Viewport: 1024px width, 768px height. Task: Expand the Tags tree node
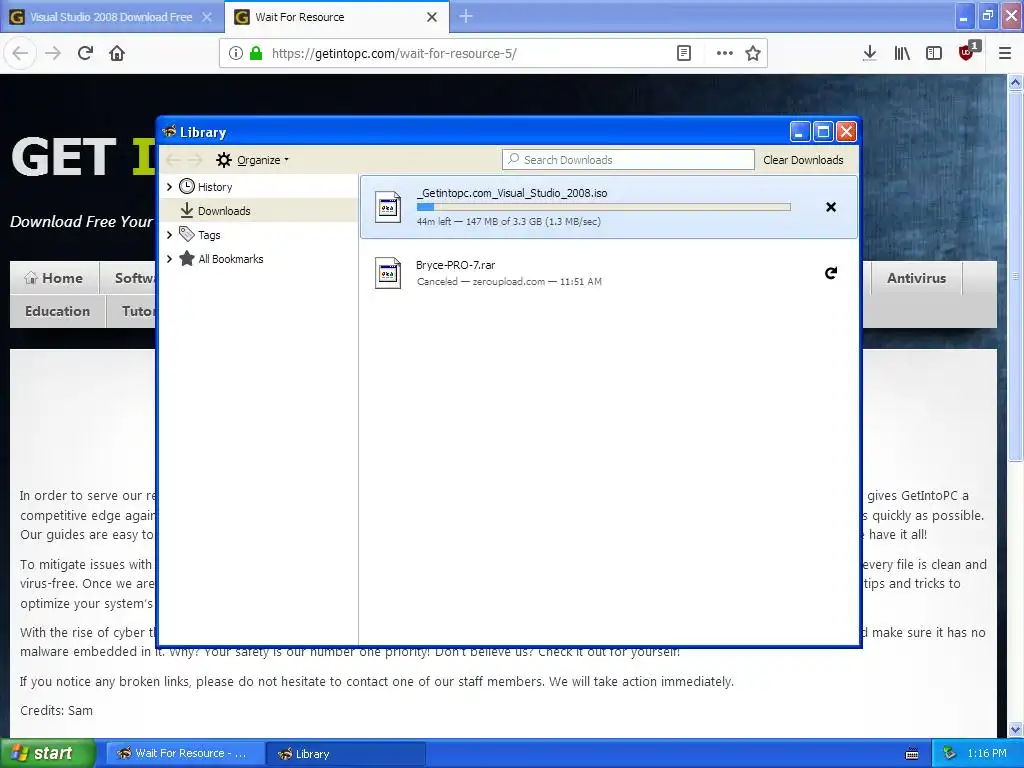(x=169, y=234)
